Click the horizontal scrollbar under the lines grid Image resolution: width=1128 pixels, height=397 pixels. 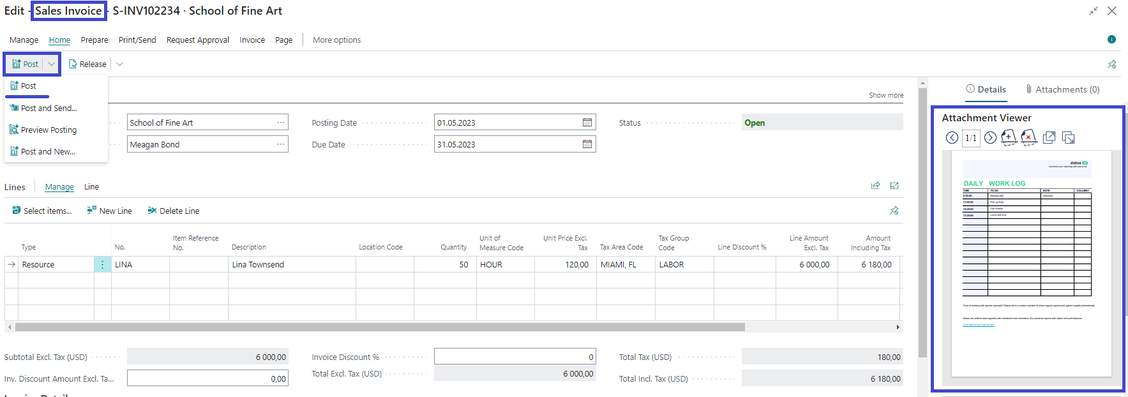tap(453, 327)
